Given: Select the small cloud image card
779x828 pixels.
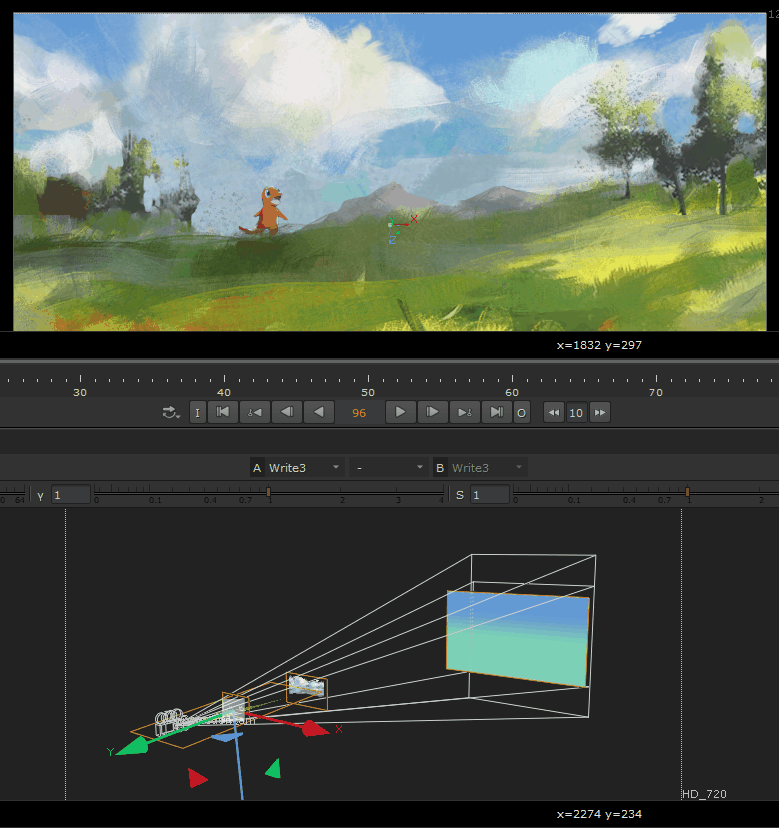Looking at the screenshot, I should point(306,685).
